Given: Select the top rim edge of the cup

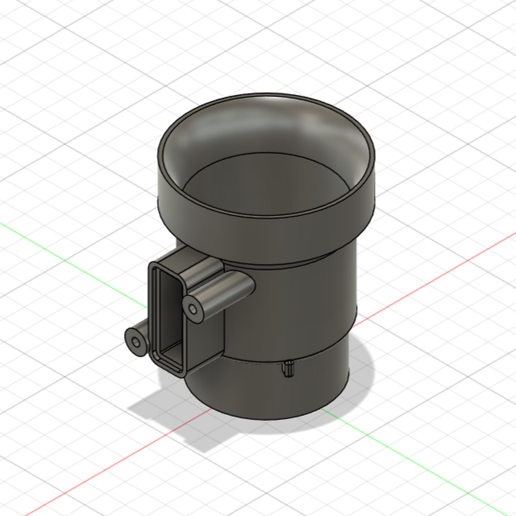Looking at the screenshot, I should (x=267, y=96).
